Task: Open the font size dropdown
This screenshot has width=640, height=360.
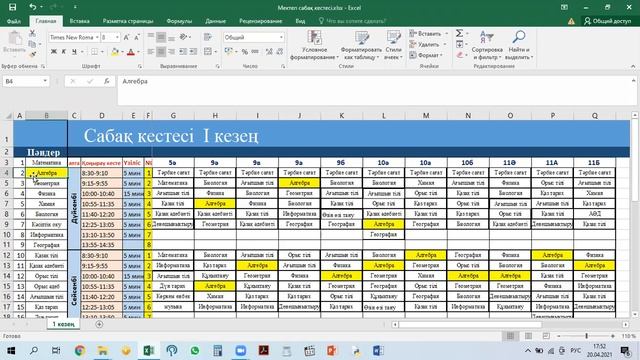Action: [x=117, y=38]
